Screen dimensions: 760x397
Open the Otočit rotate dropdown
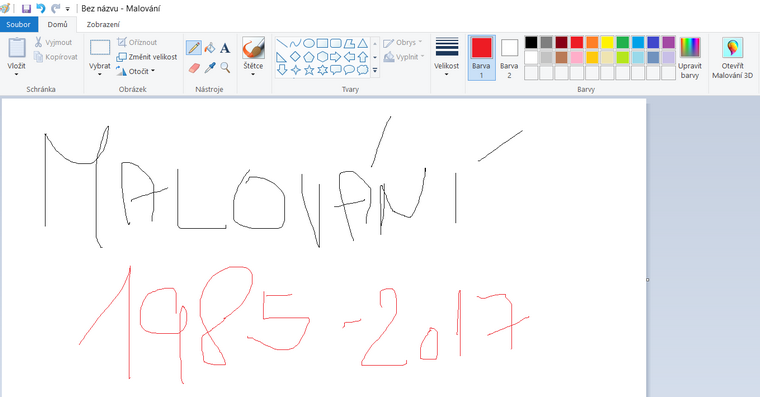[x=136, y=71]
